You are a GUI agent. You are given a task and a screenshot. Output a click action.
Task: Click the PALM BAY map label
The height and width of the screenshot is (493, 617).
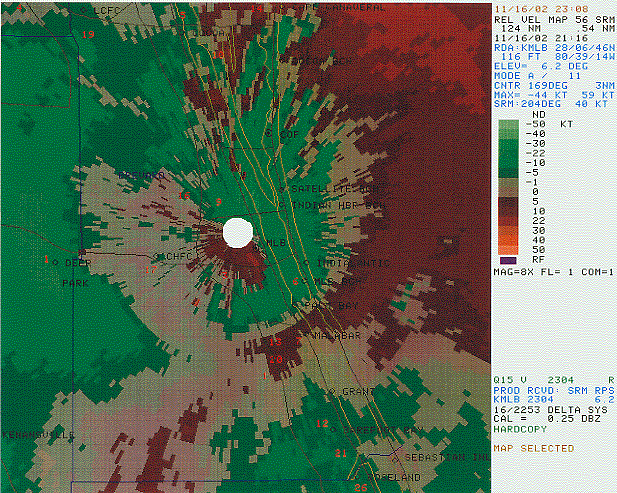tap(331, 305)
